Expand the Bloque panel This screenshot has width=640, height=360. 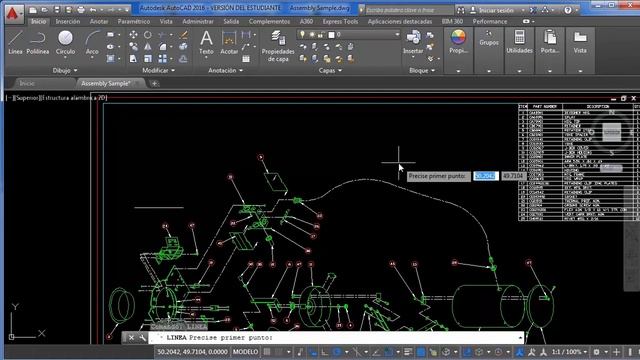422,70
